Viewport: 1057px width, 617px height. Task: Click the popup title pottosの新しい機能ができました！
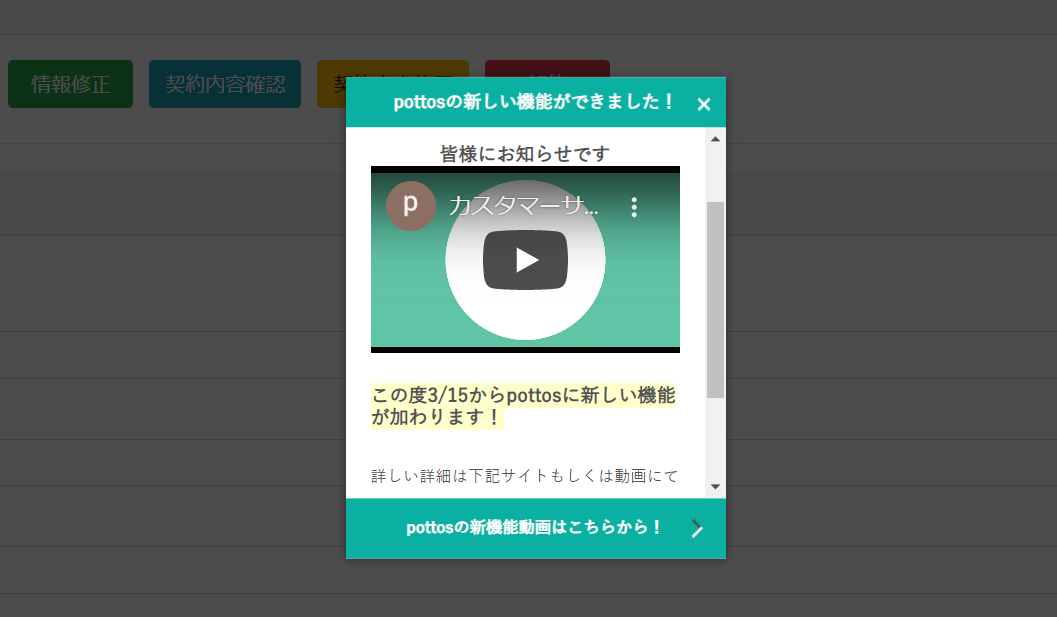(534, 102)
